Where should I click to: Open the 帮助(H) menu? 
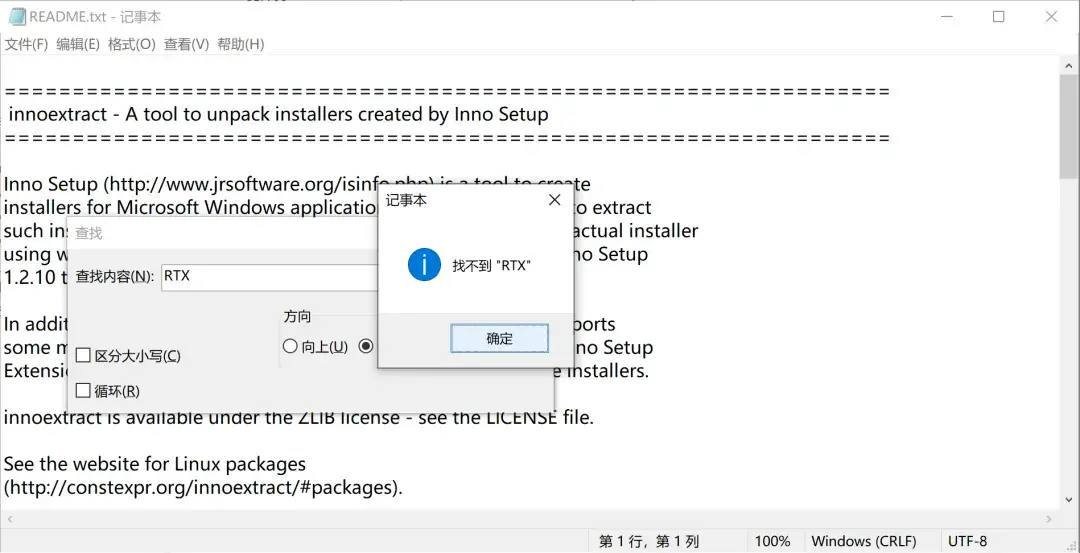click(x=240, y=44)
